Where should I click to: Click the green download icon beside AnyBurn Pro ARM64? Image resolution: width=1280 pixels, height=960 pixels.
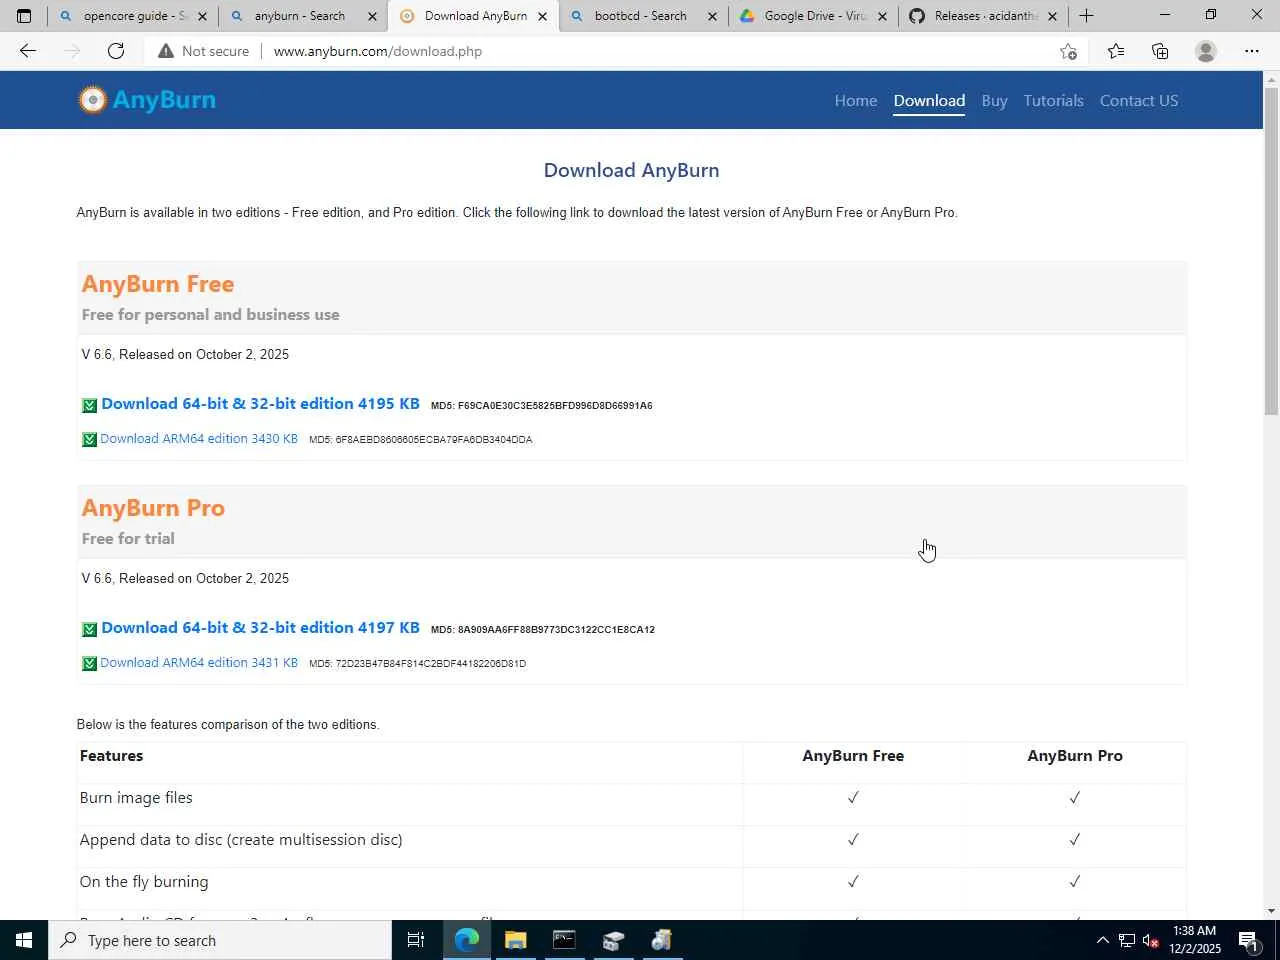pos(89,663)
